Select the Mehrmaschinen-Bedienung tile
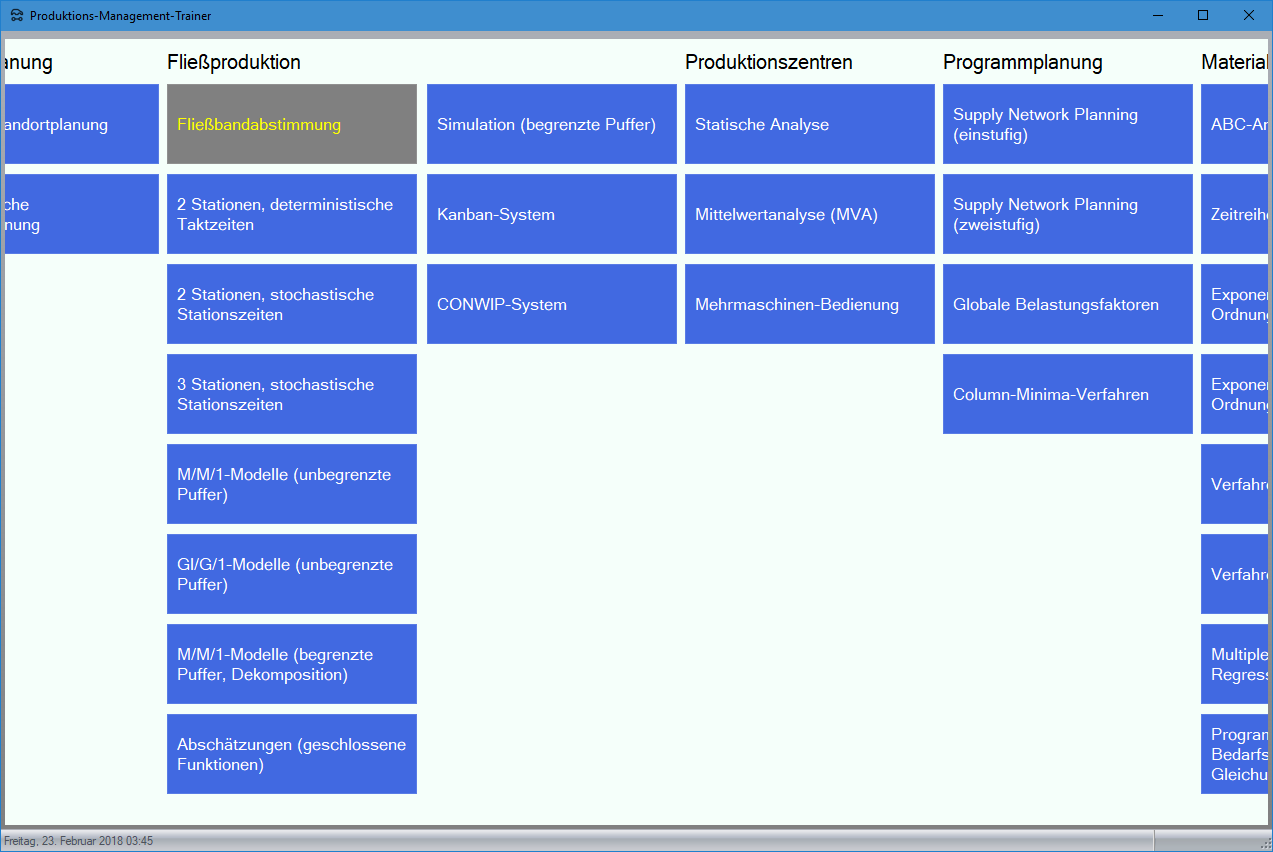This screenshot has height=852, width=1273. tap(809, 304)
